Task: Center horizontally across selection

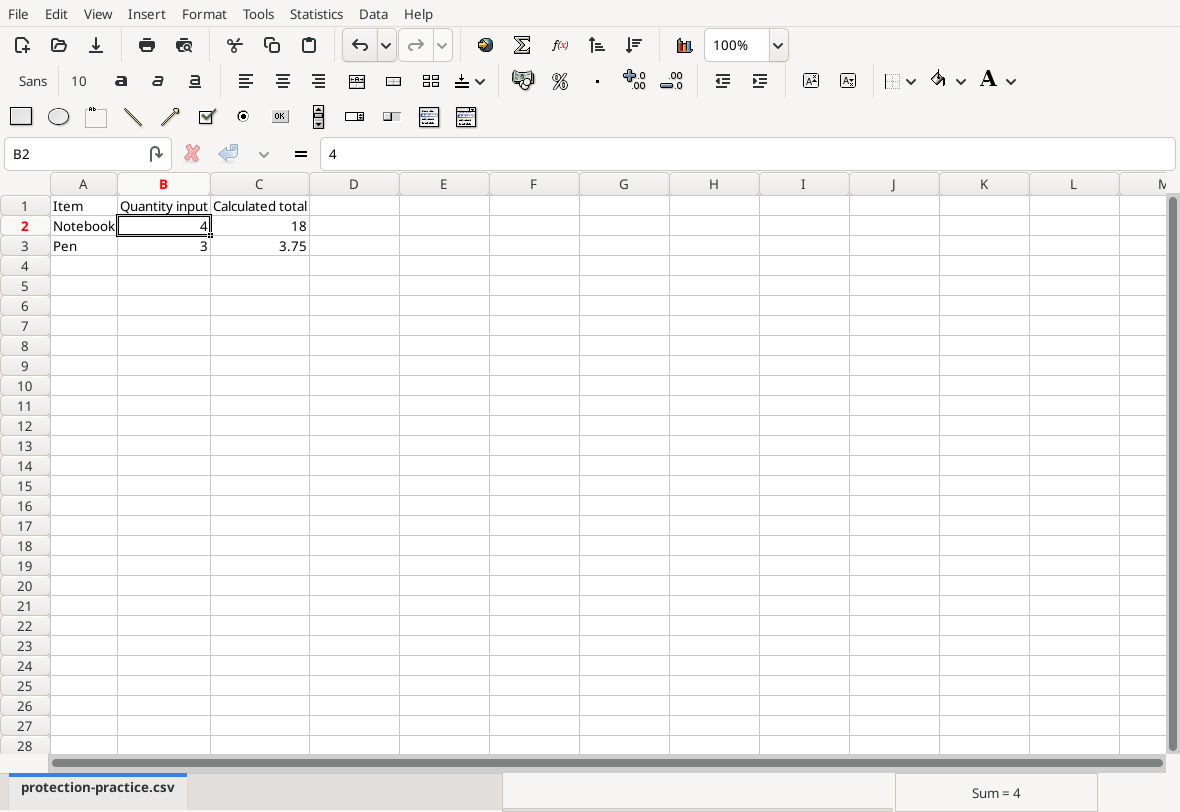Action: pyautogui.click(x=357, y=81)
